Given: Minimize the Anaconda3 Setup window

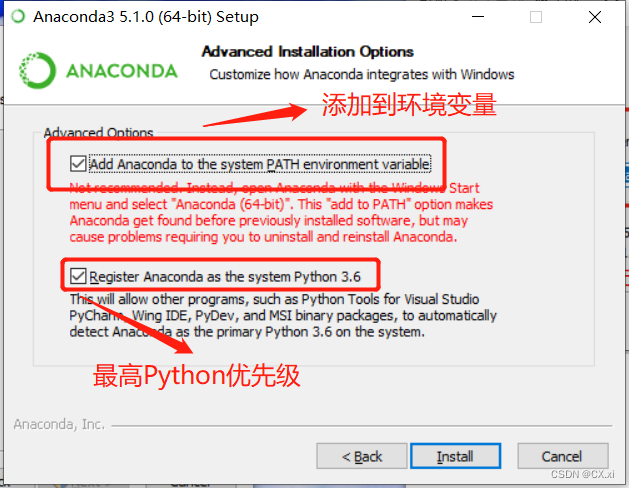Looking at the screenshot, I should pos(478,17).
